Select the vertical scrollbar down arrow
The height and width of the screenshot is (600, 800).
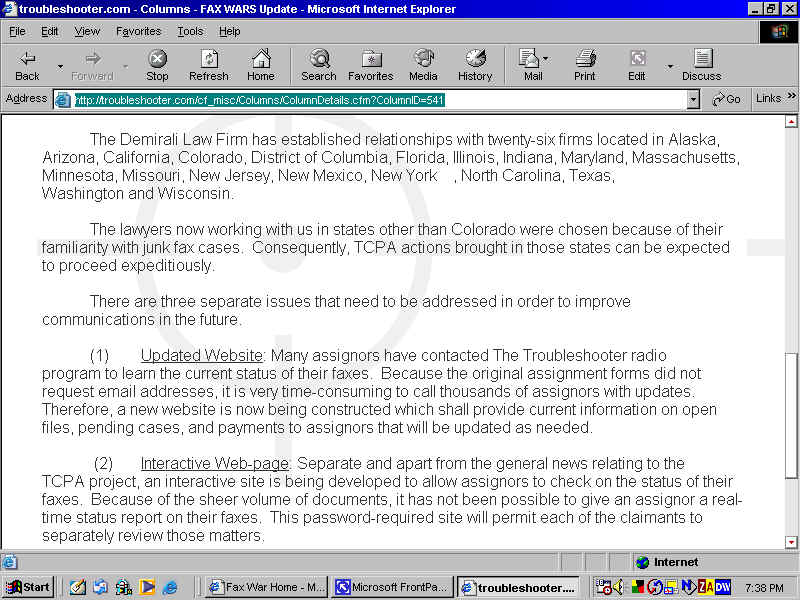791,542
